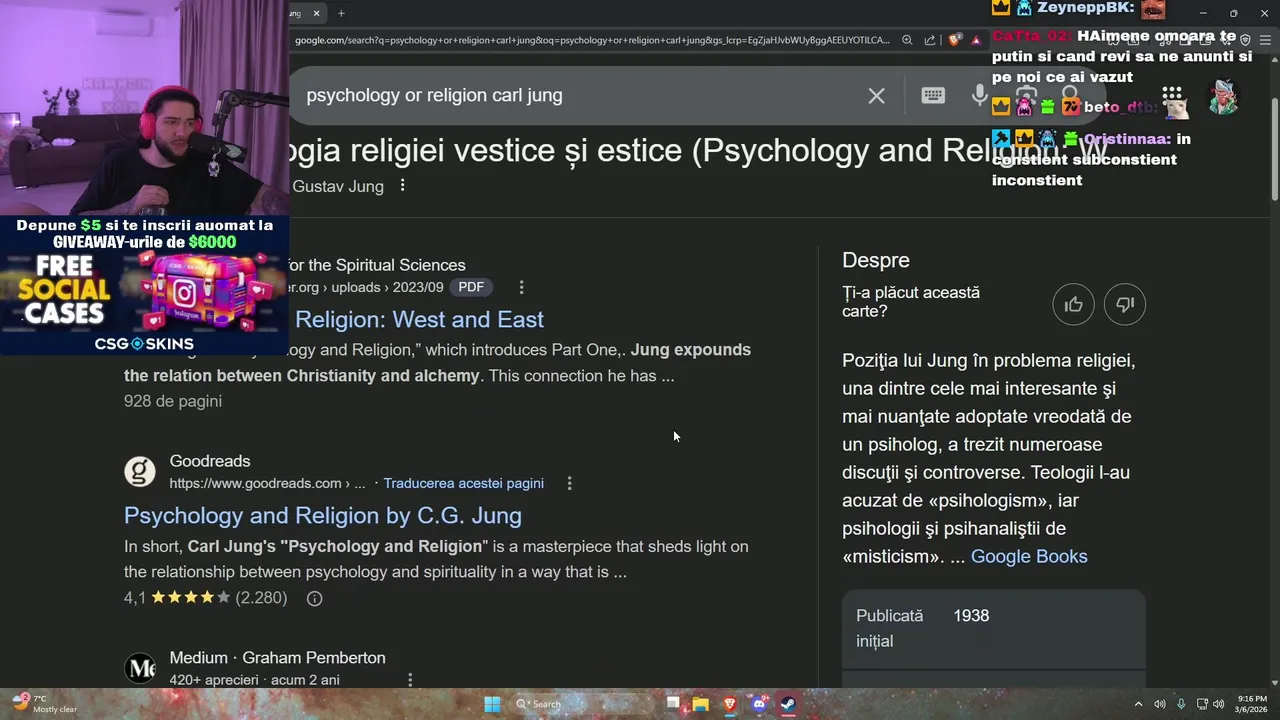1280x720 pixels.
Task: Click the streamer webcam overlay
Action: click(x=144, y=108)
